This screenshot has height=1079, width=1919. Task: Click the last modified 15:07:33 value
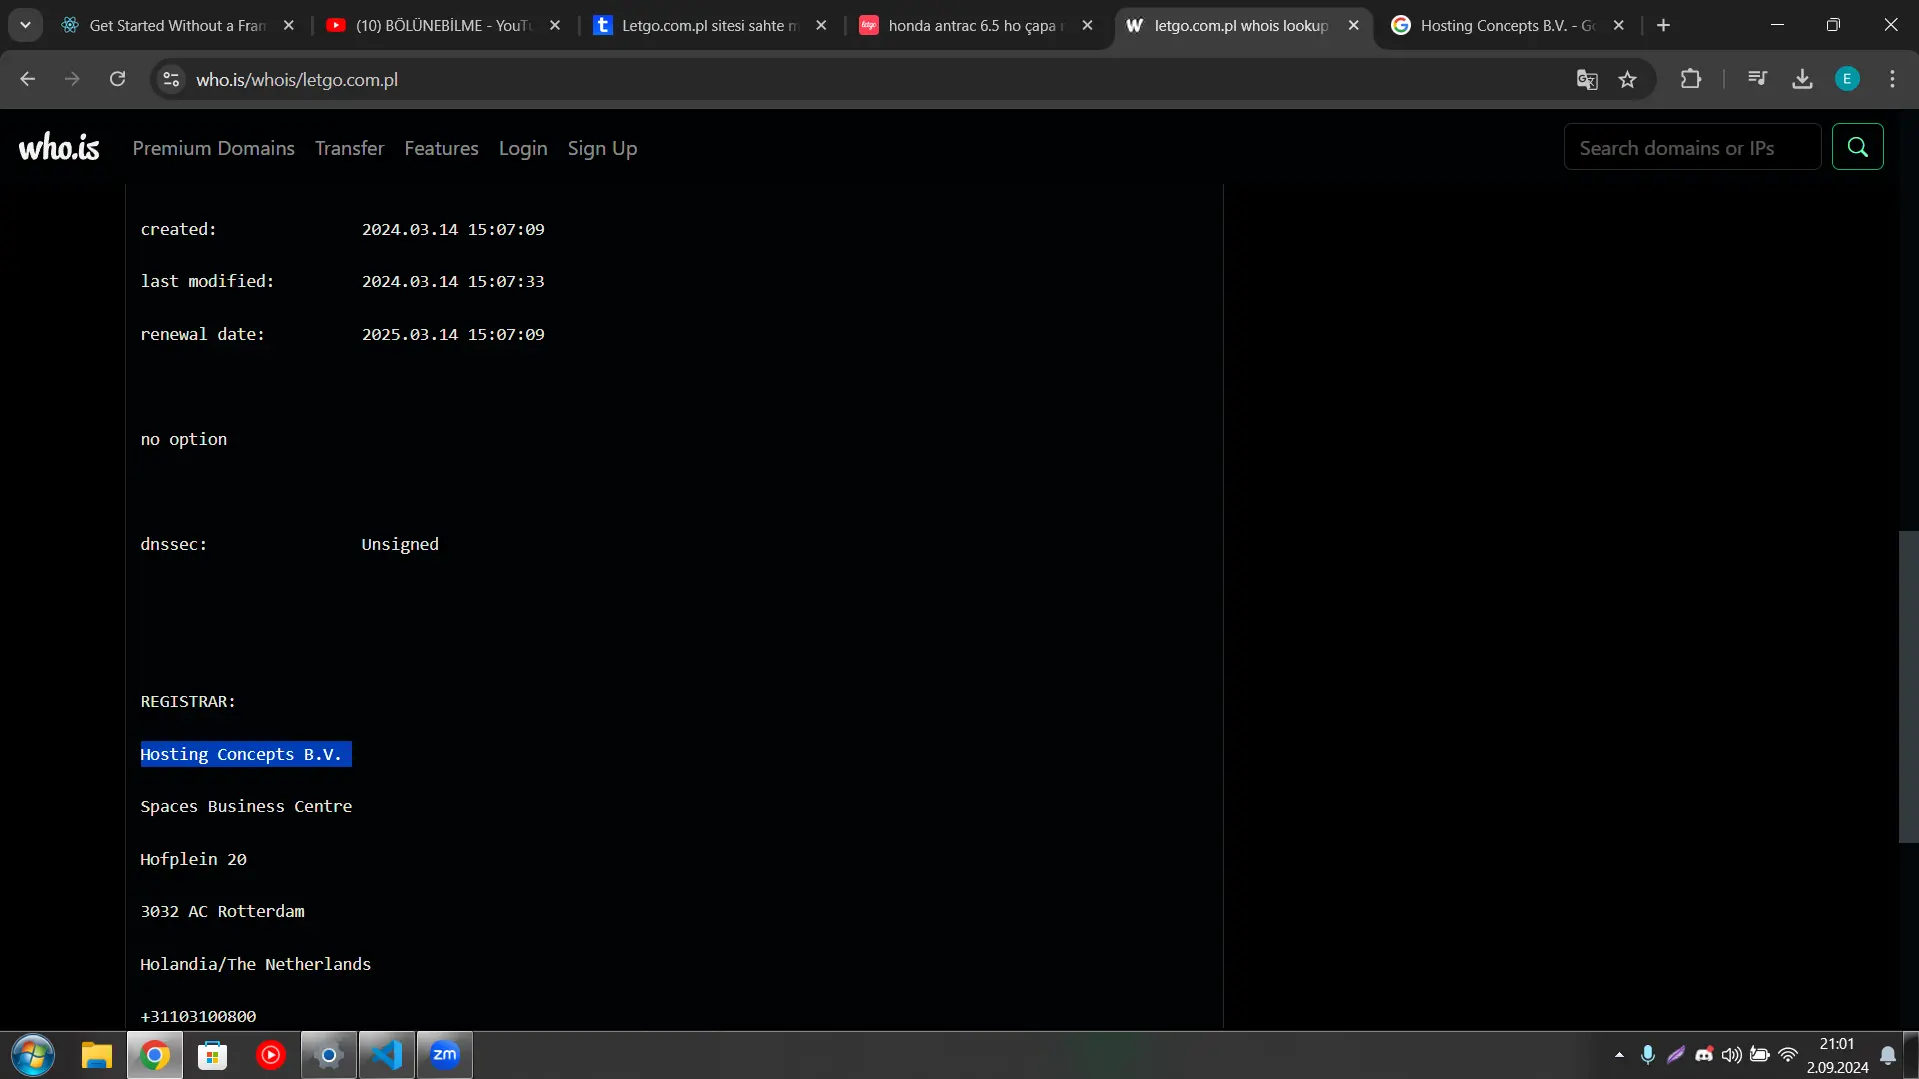453,281
